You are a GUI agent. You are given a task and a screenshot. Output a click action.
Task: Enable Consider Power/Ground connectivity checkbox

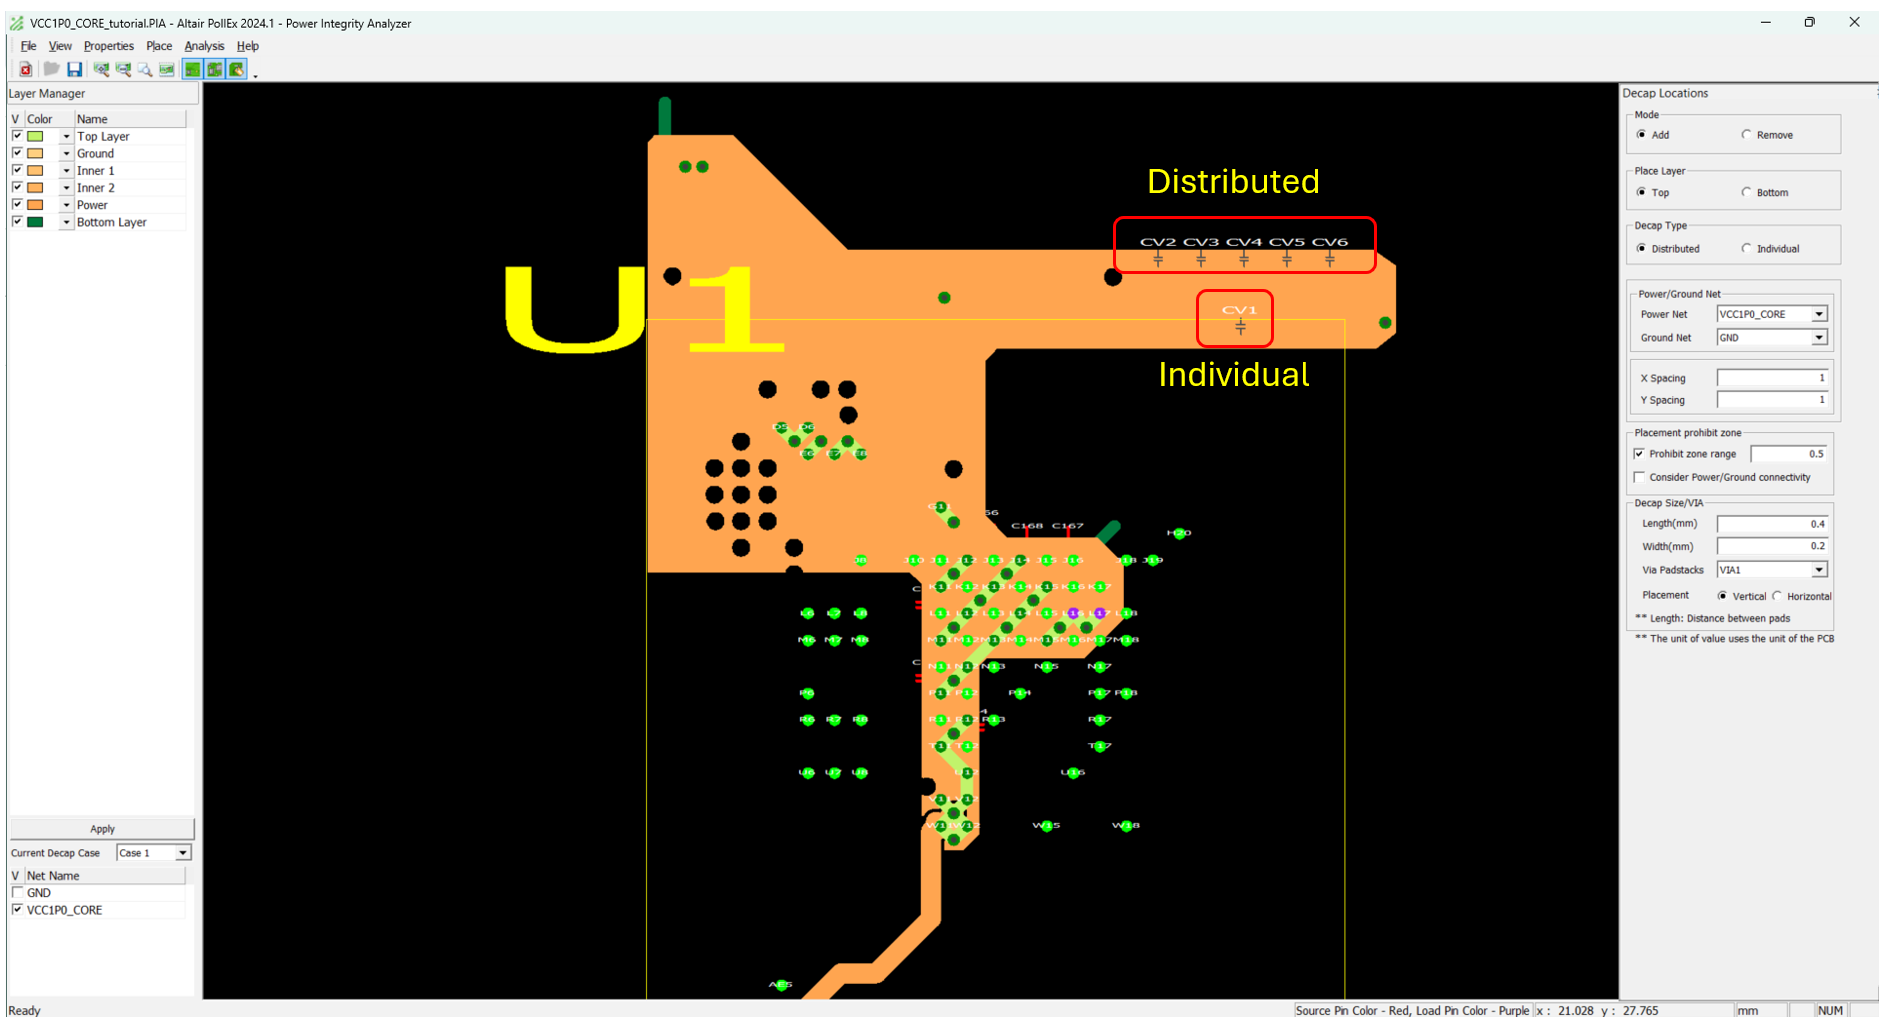pos(1639,477)
